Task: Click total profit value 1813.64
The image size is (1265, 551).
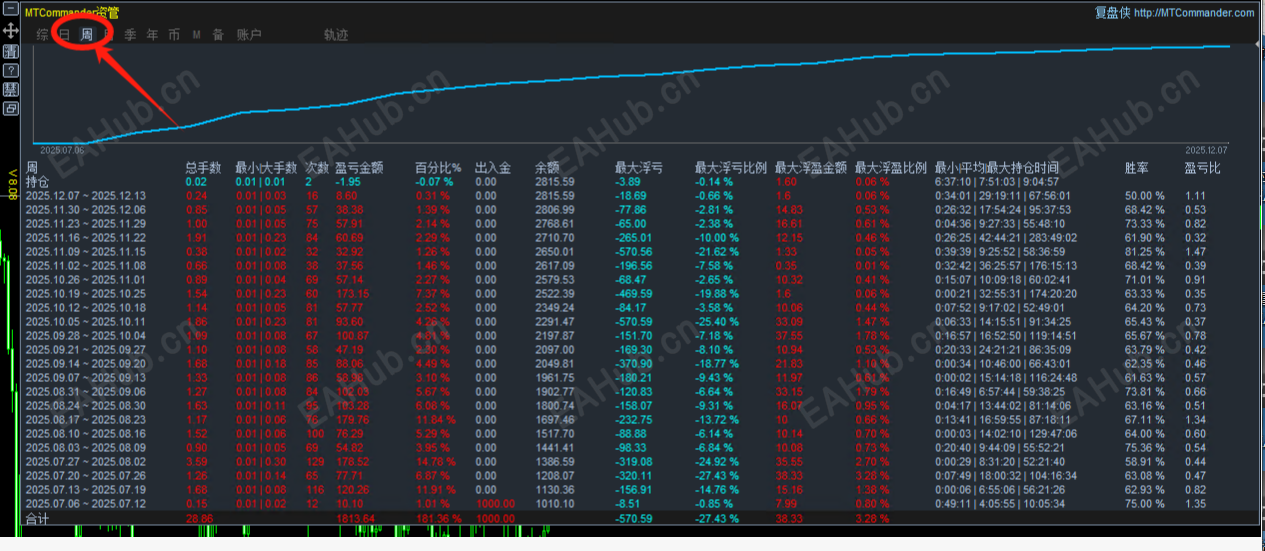Action: (x=356, y=519)
